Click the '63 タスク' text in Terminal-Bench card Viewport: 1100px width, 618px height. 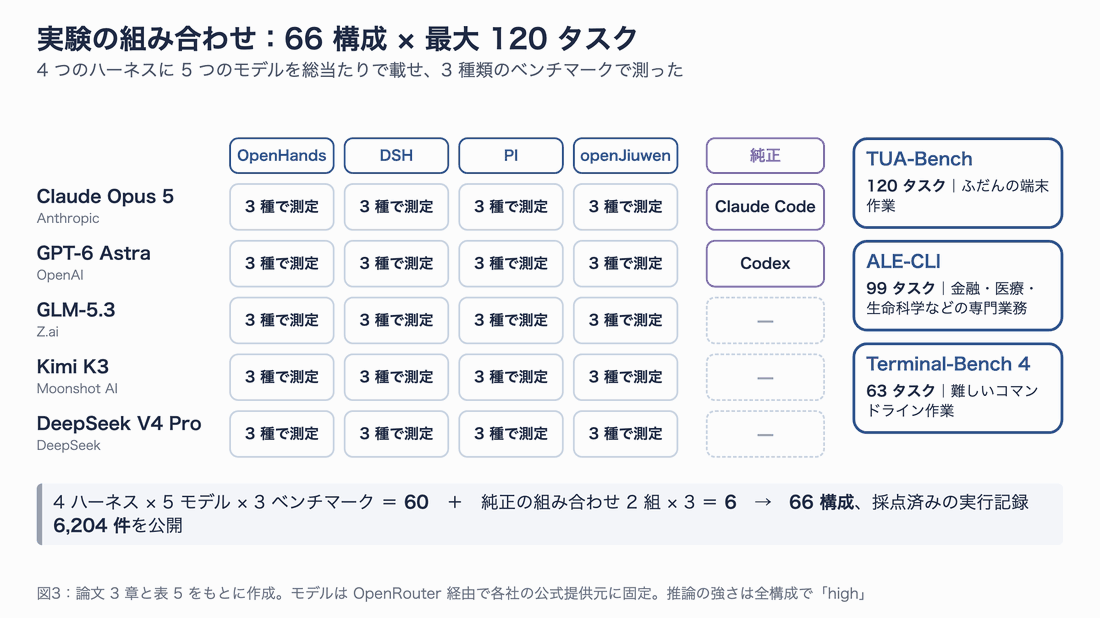coord(901,391)
